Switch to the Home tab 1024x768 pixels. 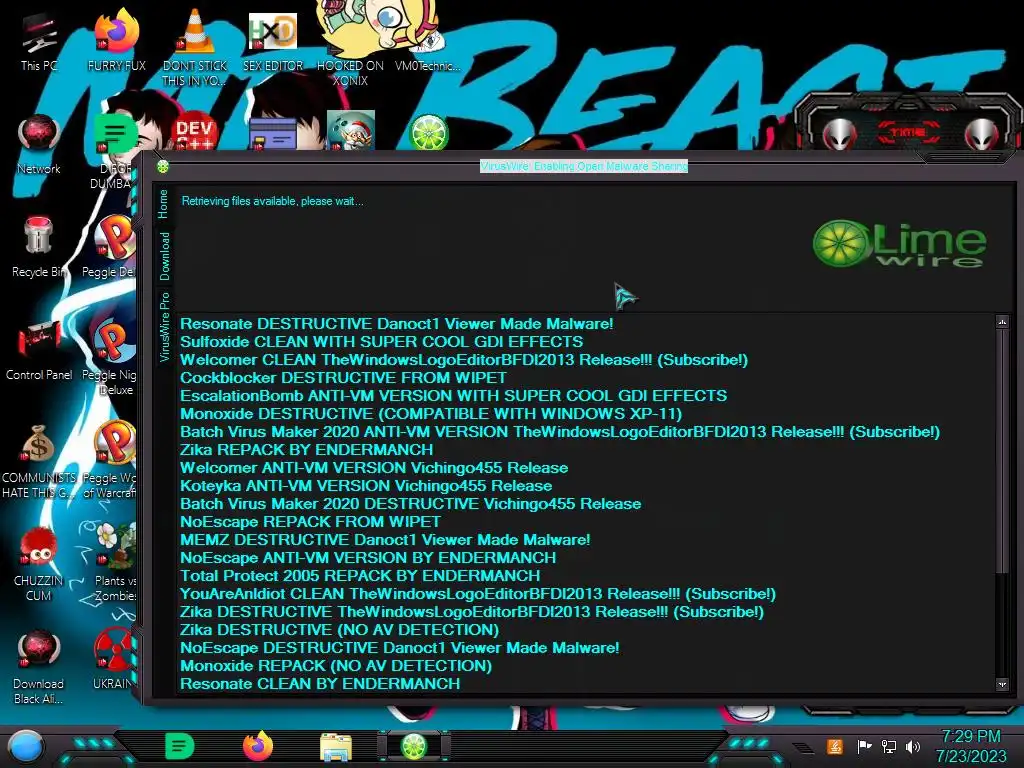click(163, 204)
